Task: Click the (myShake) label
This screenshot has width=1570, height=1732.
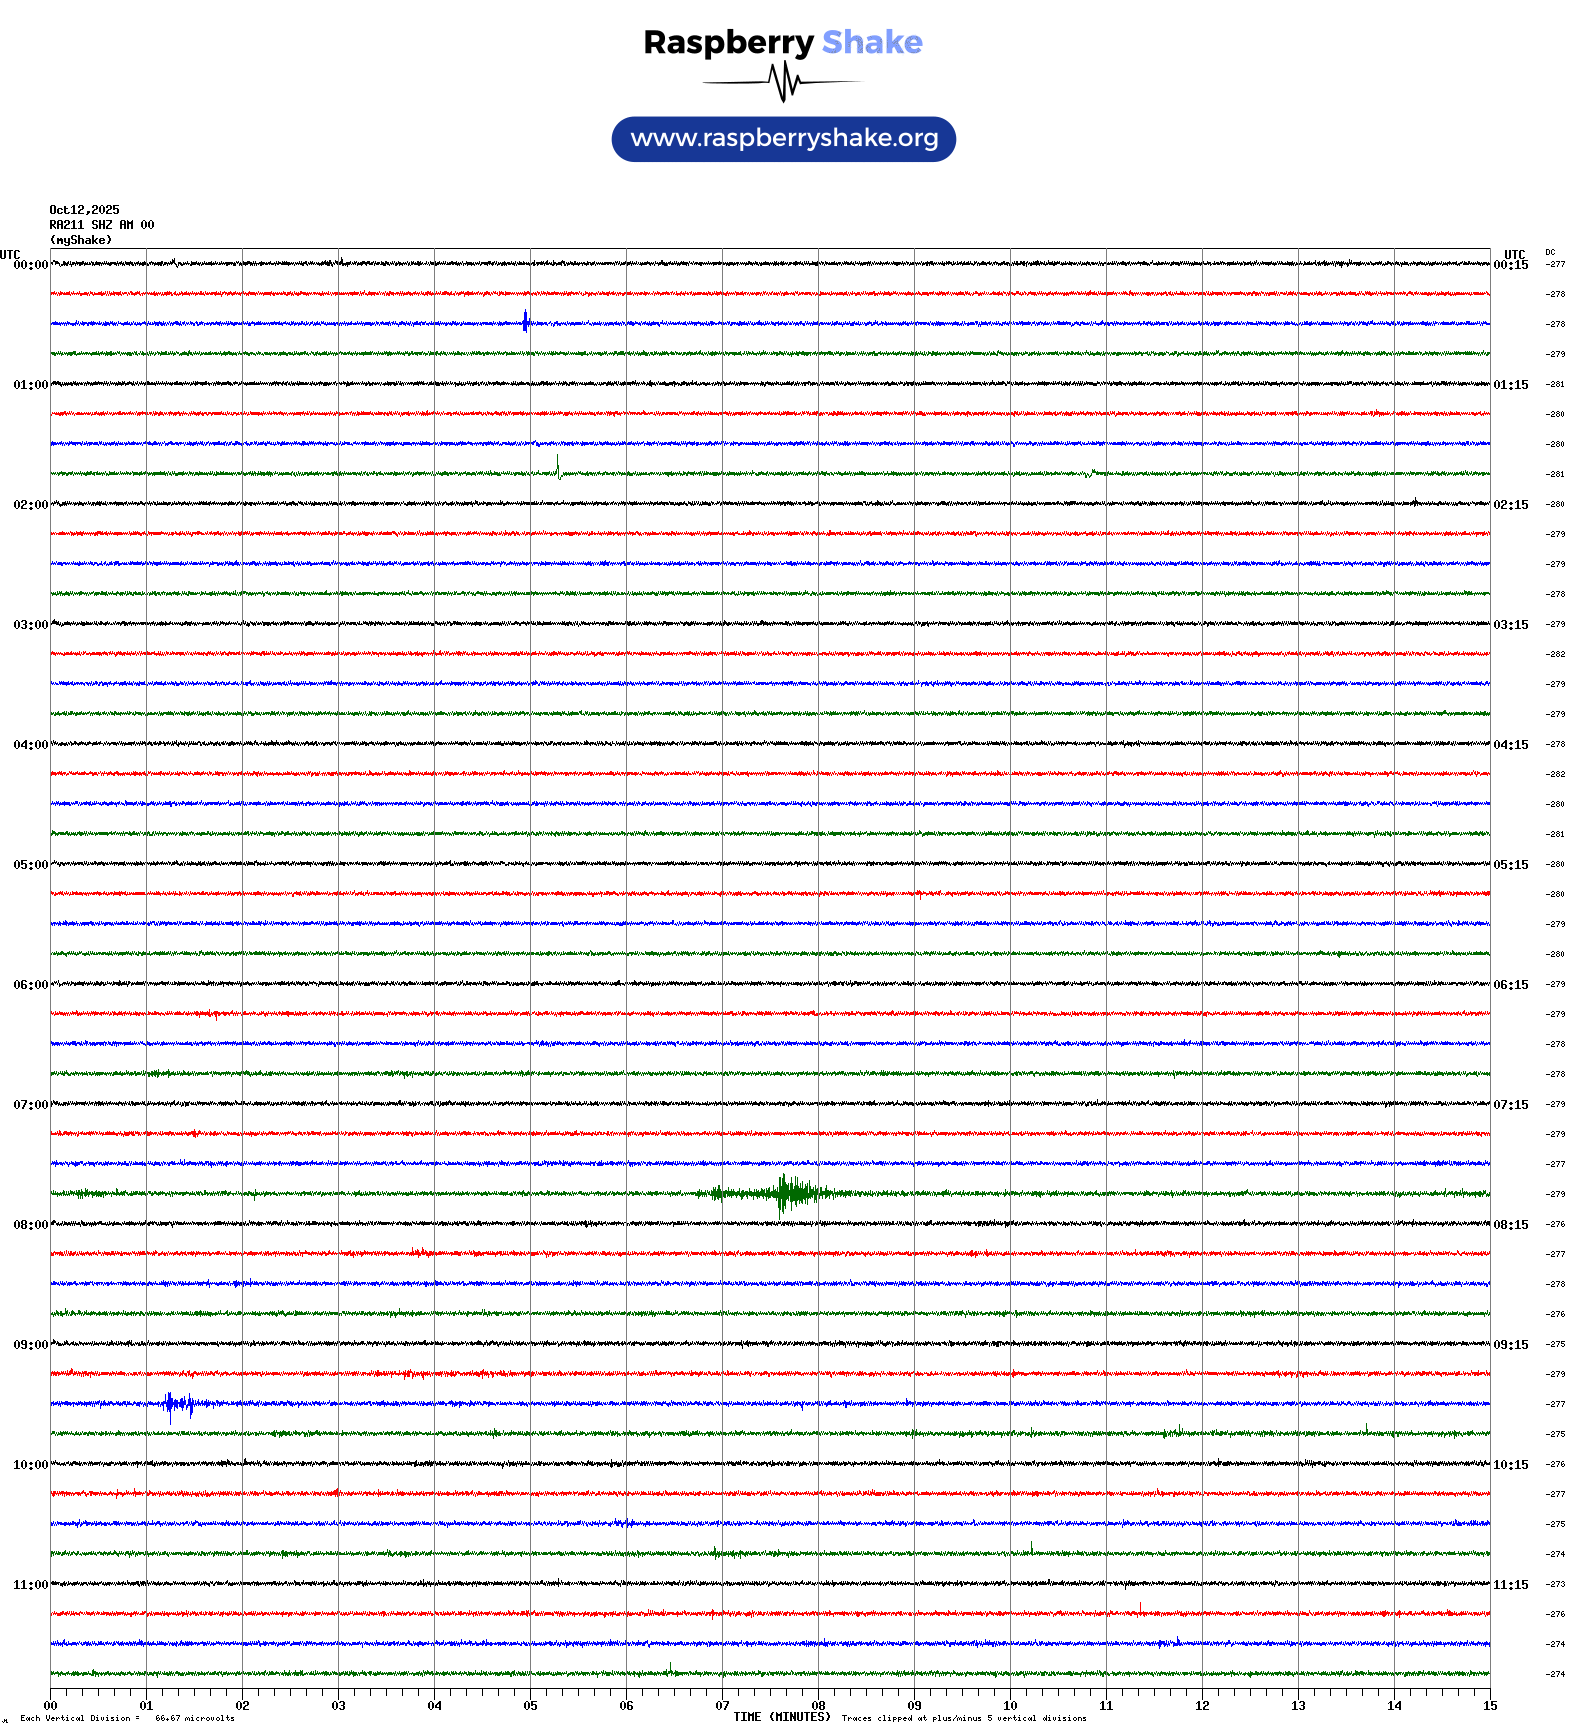Action: coord(80,240)
